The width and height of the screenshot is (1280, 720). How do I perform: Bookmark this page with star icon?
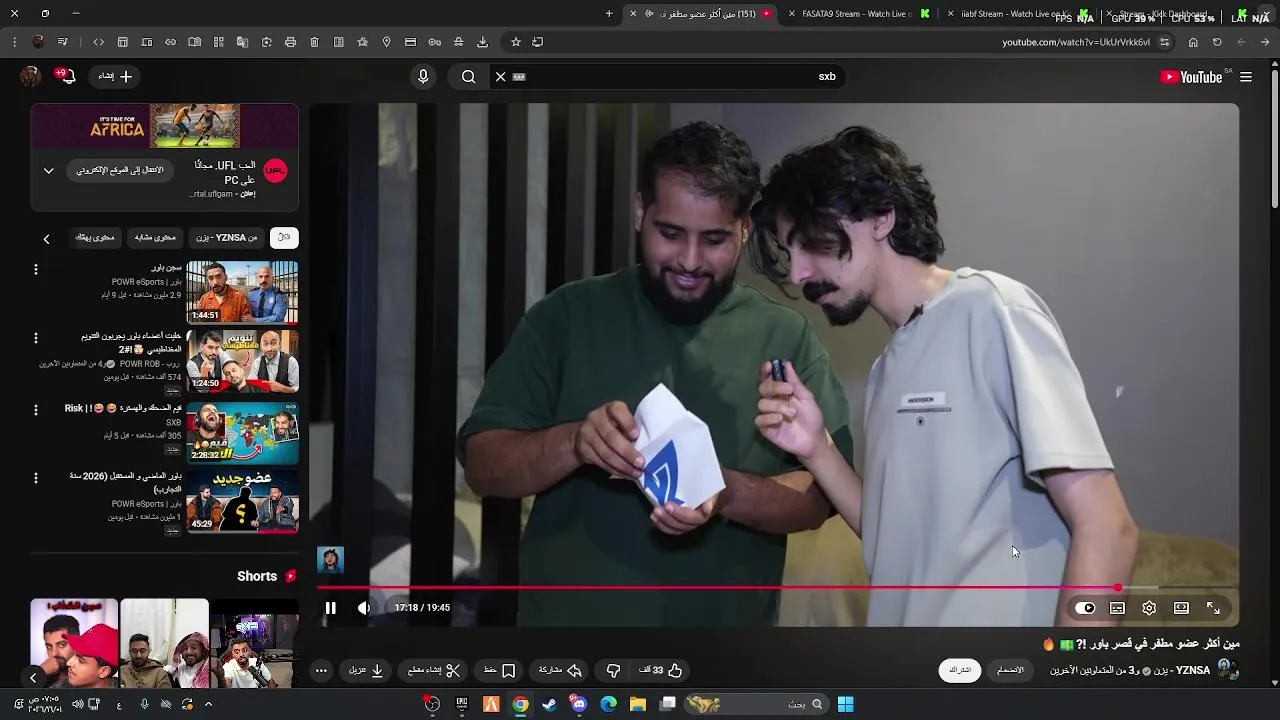tap(516, 42)
